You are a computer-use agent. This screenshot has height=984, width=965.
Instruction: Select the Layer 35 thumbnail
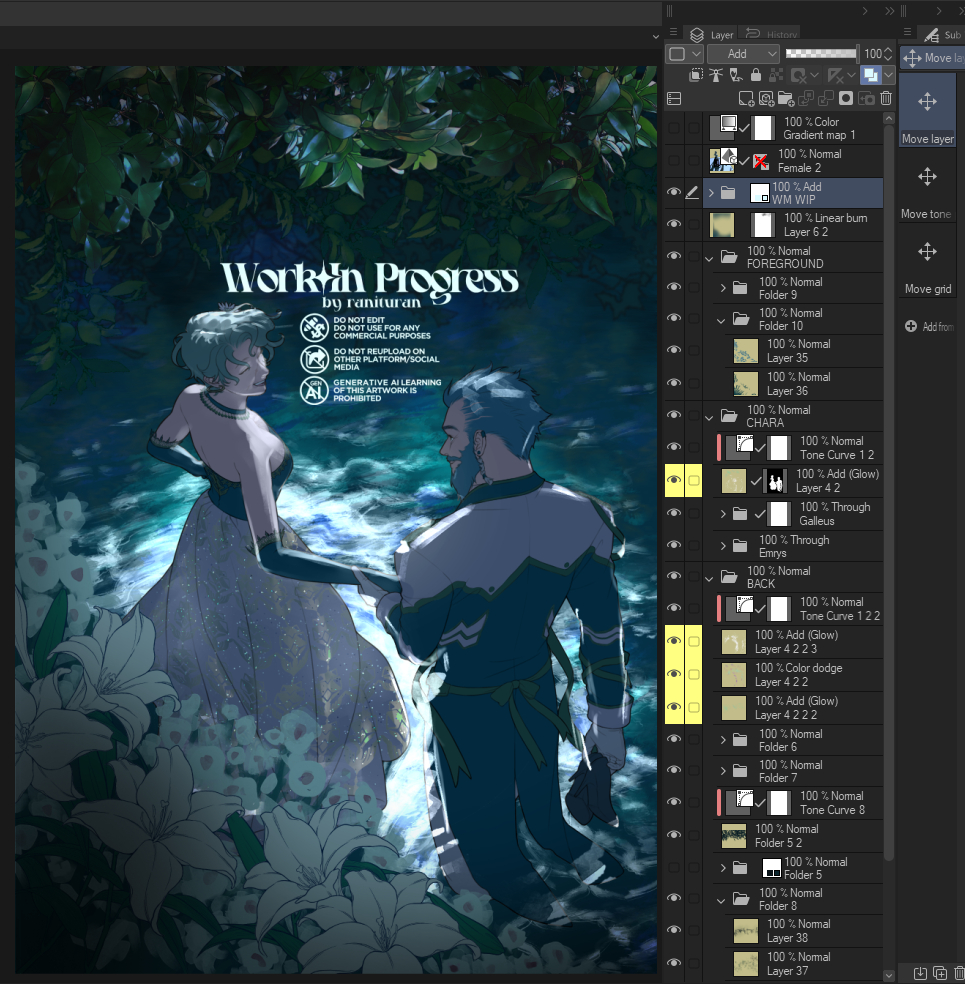tap(746, 351)
